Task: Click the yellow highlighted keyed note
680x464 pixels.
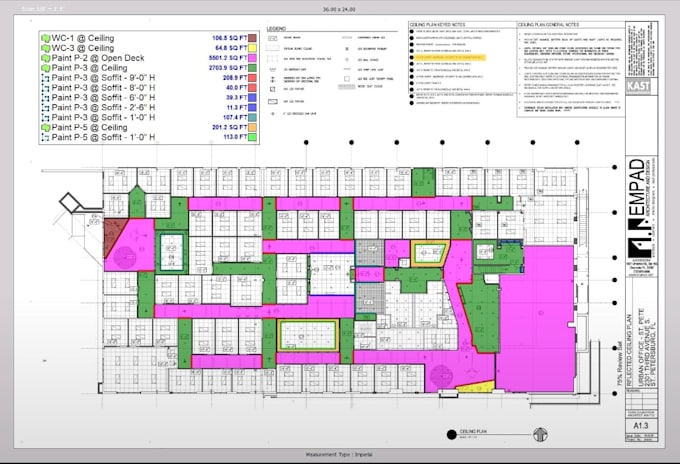Action: (x=450, y=58)
